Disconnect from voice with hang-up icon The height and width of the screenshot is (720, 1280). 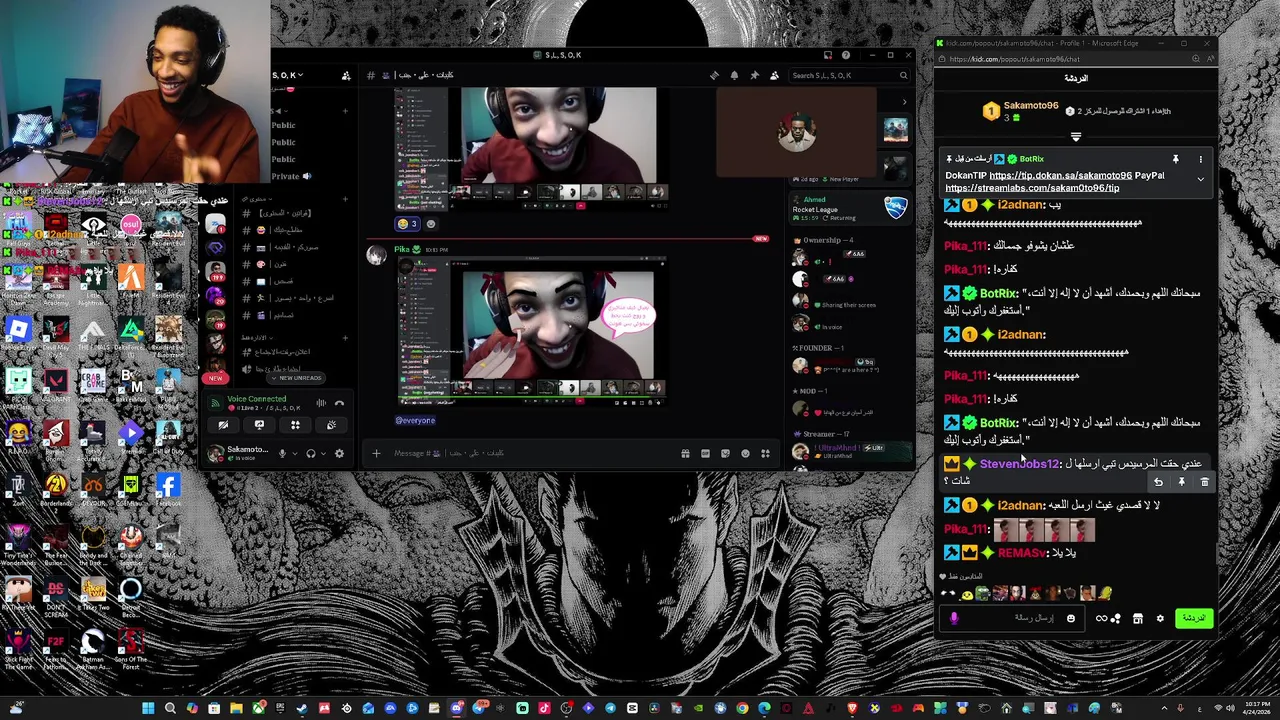tap(339, 403)
